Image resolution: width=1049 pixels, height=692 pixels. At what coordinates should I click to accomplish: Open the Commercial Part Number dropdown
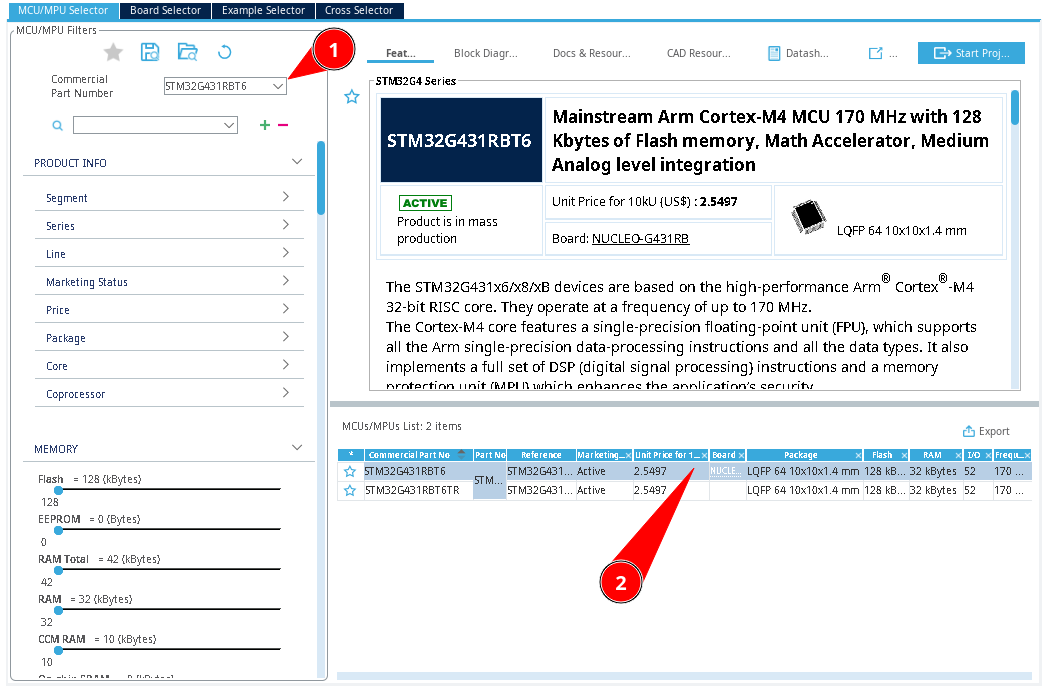(x=278, y=86)
